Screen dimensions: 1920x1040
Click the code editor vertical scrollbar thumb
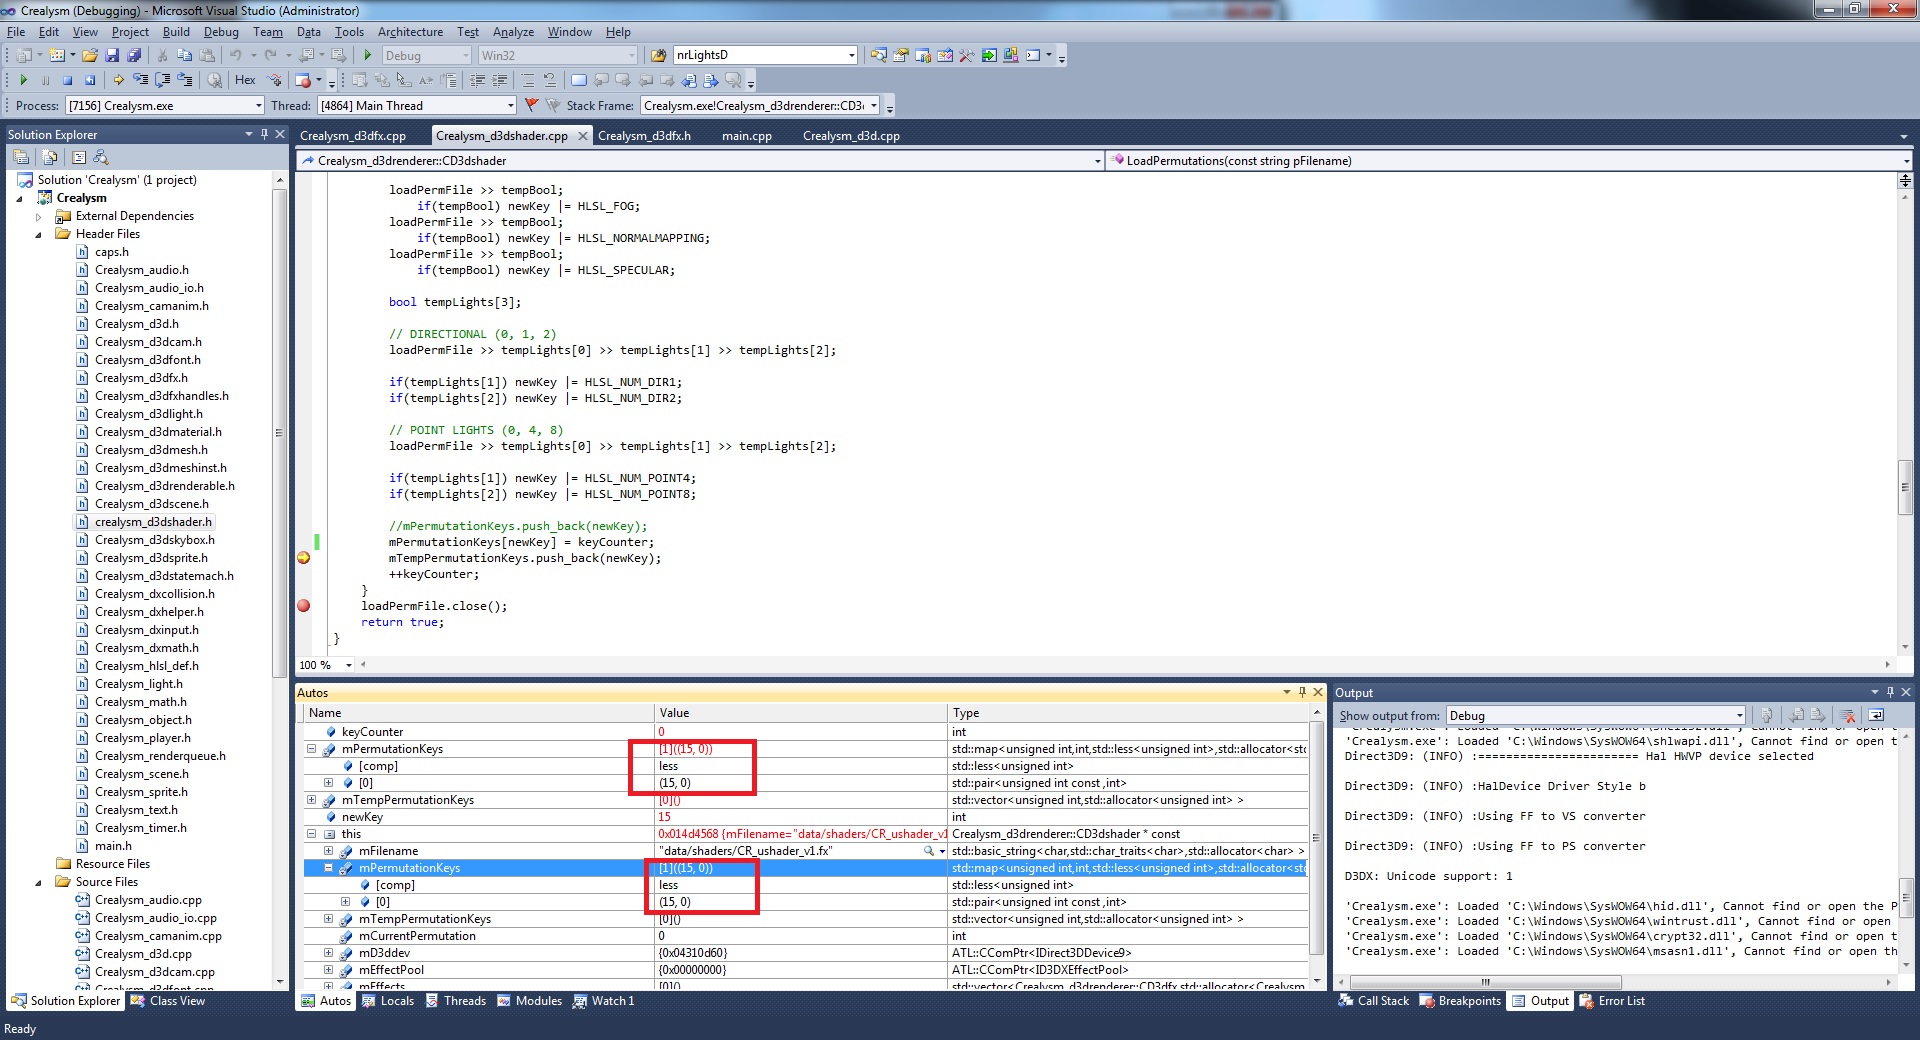pos(1904,487)
